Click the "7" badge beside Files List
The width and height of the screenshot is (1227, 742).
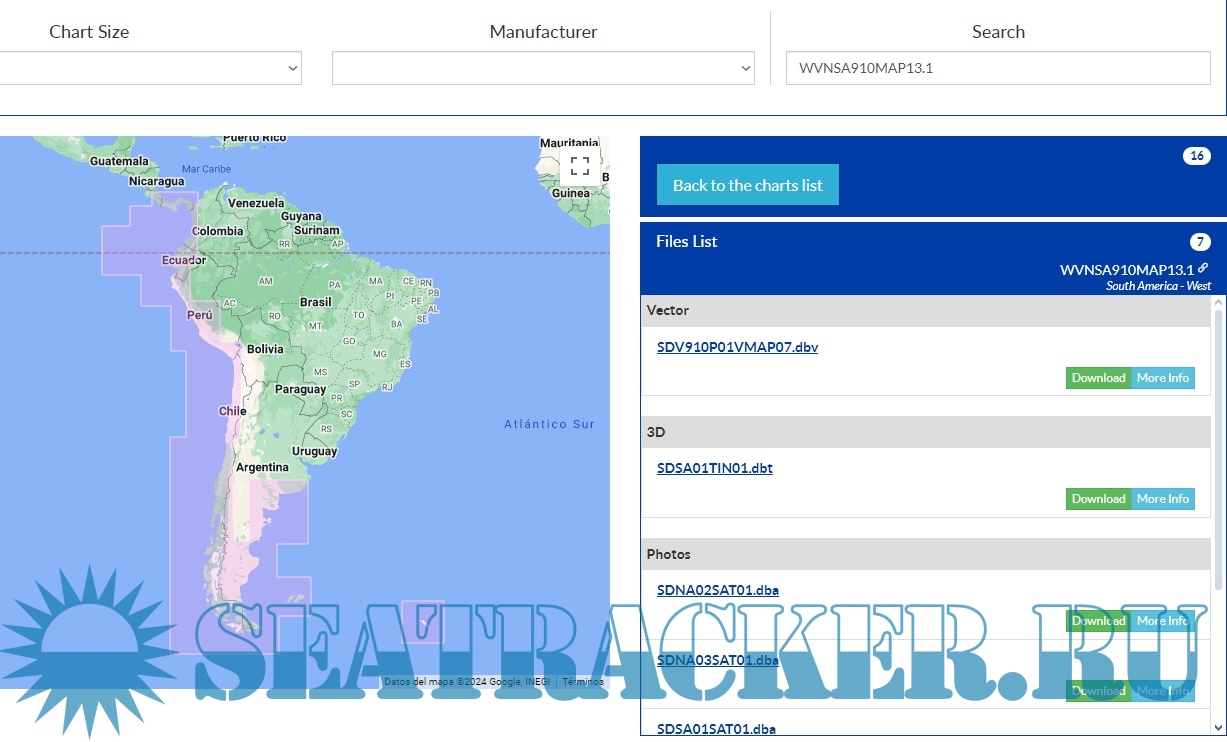1198,241
